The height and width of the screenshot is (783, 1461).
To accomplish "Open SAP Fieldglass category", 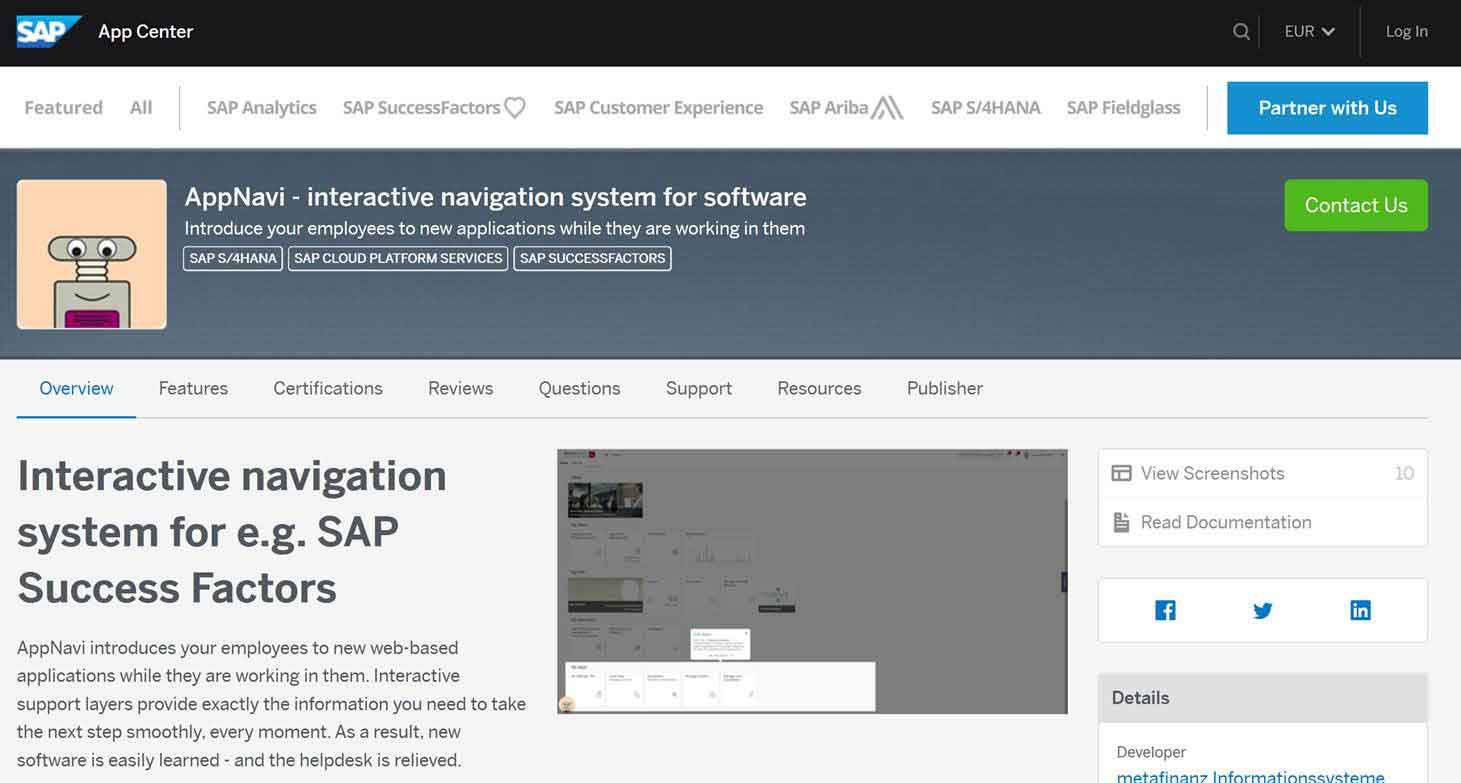I will click(x=1123, y=108).
